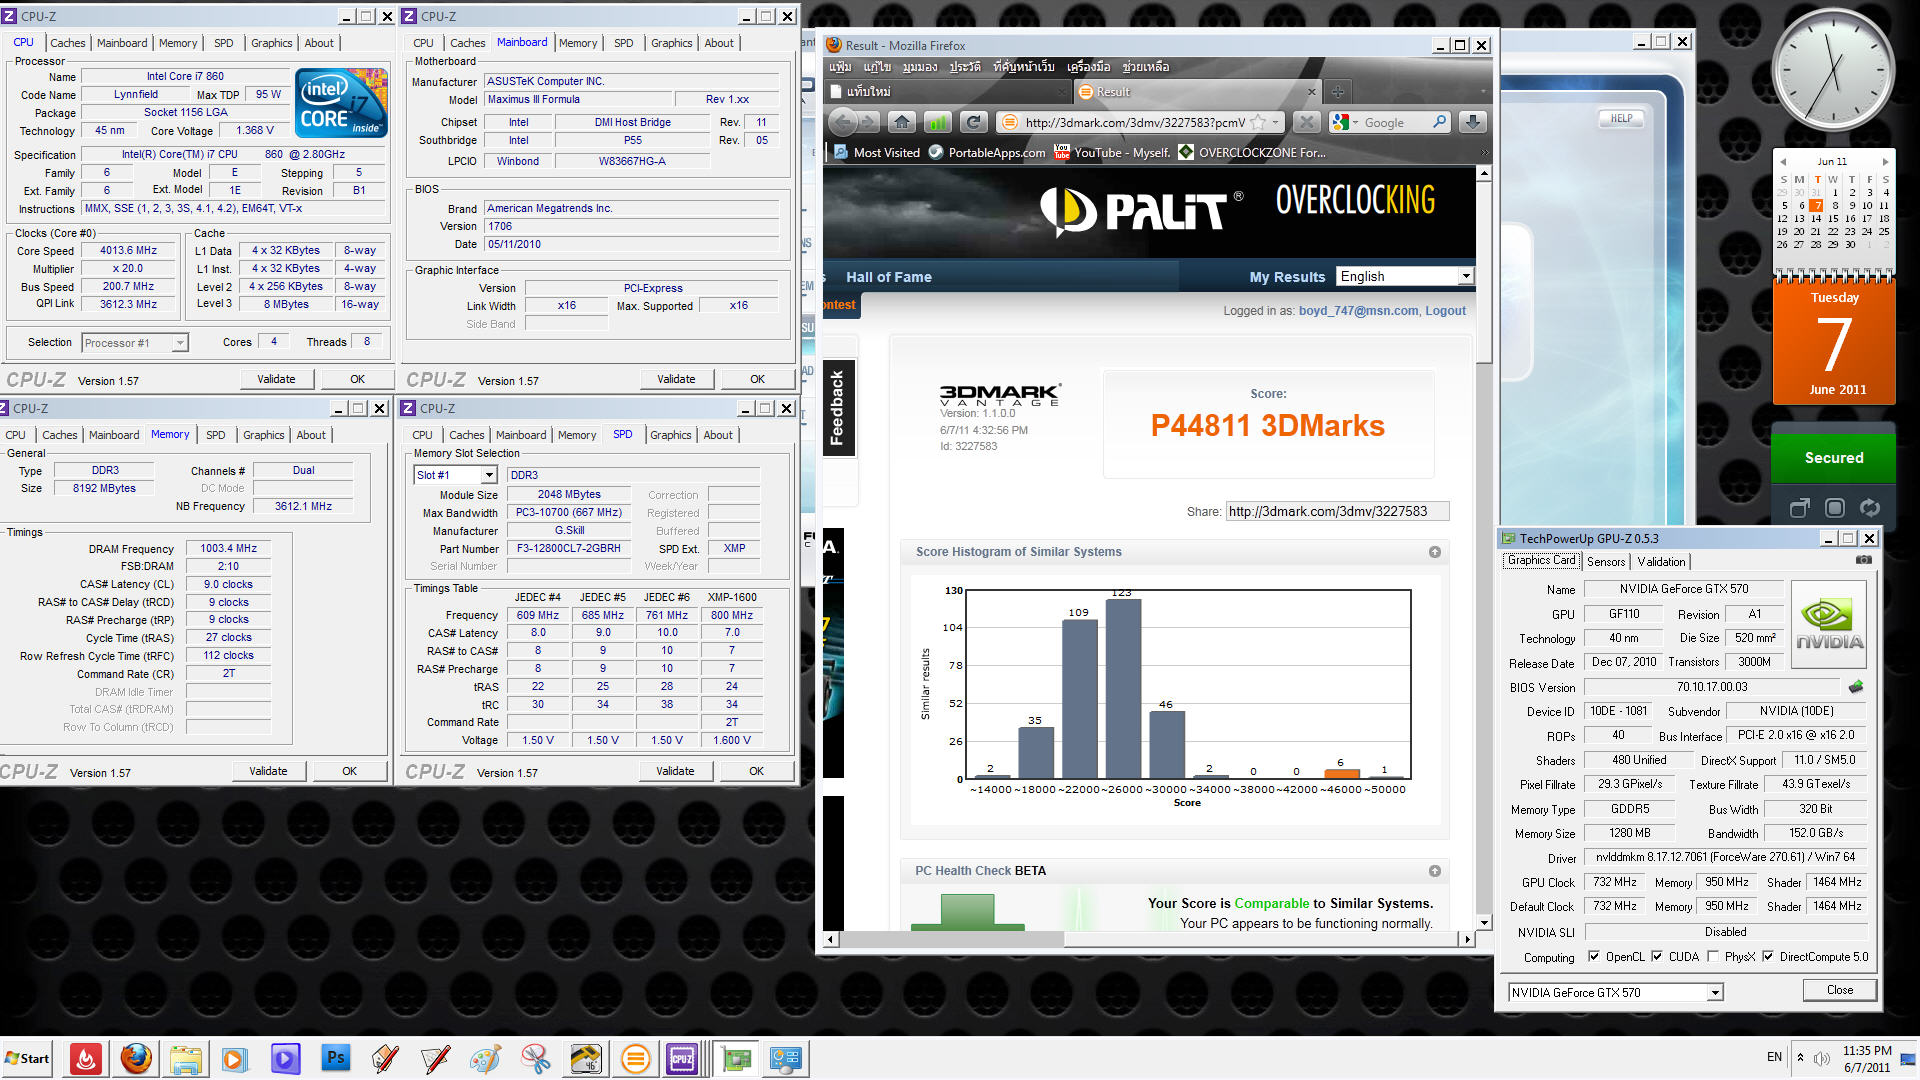This screenshot has width=1920, height=1080.
Task: Click the green signal bars toolbar icon
Action: (x=938, y=122)
